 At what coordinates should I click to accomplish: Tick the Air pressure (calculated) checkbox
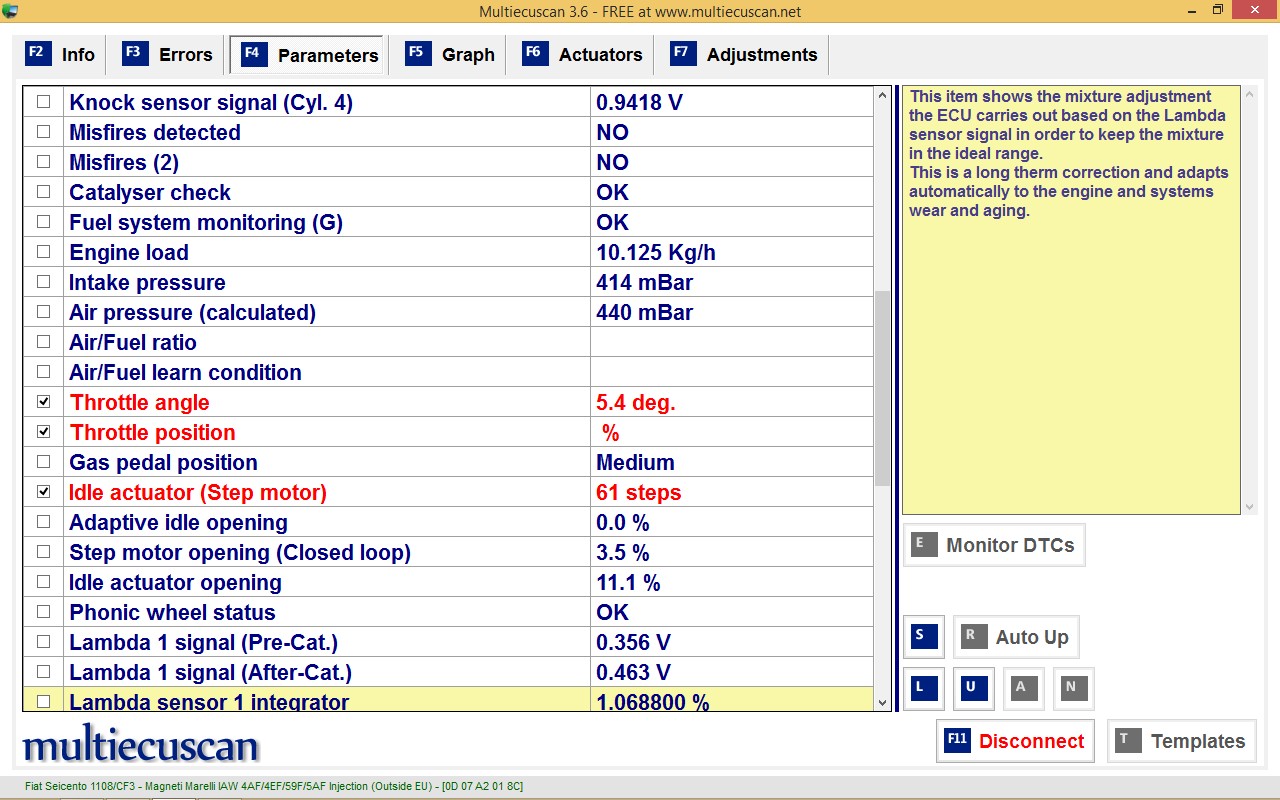point(43,312)
